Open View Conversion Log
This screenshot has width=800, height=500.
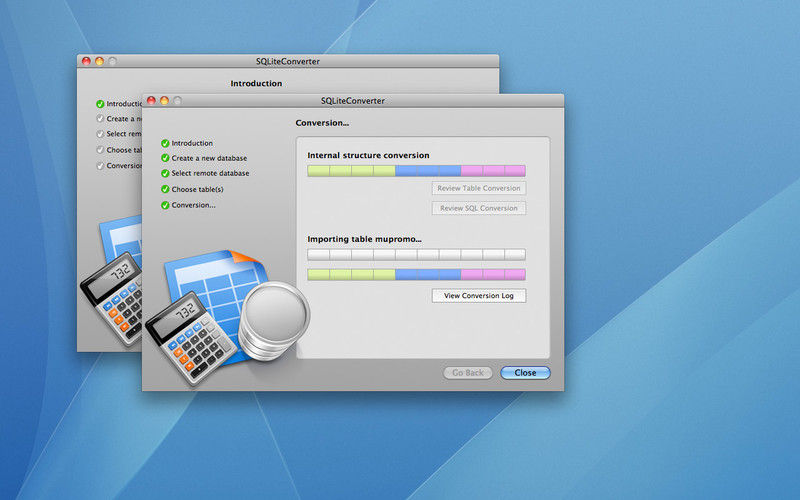click(x=479, y=295)
